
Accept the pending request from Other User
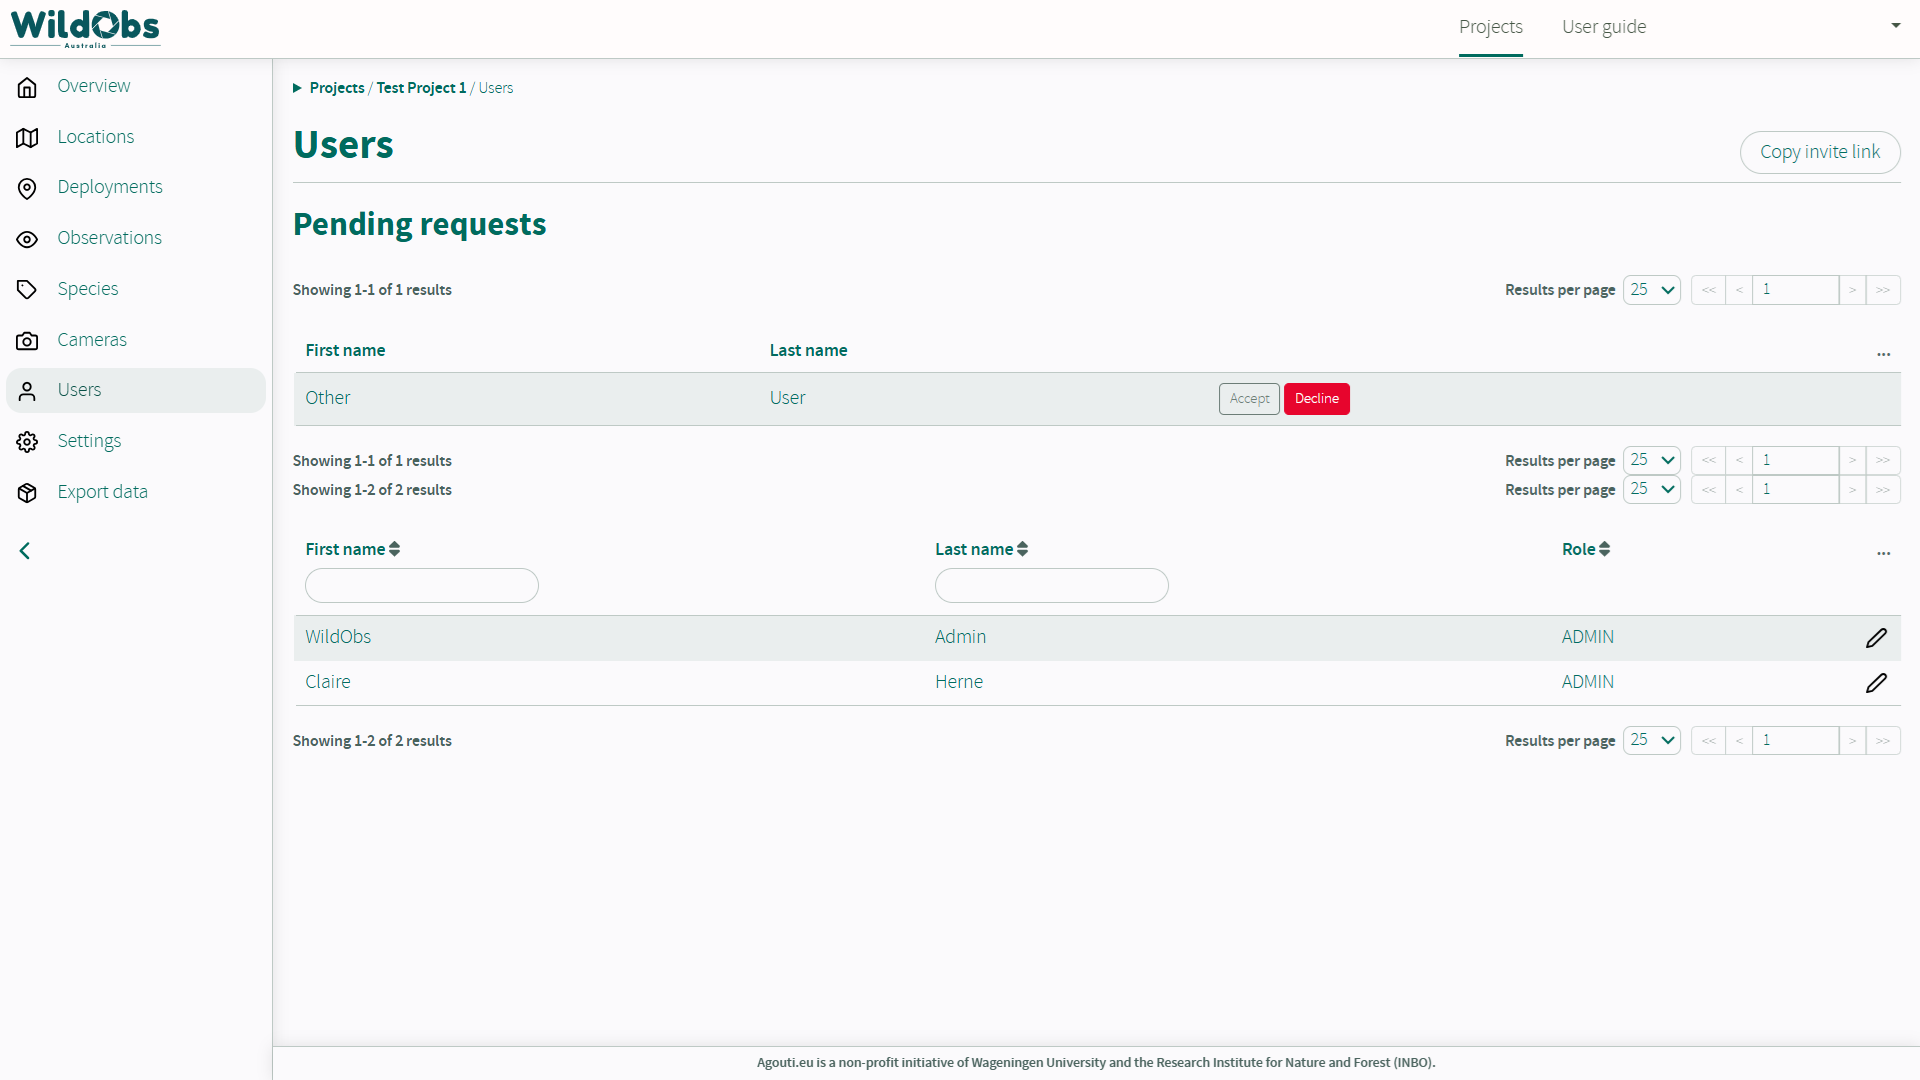(x=1248, y=398)
